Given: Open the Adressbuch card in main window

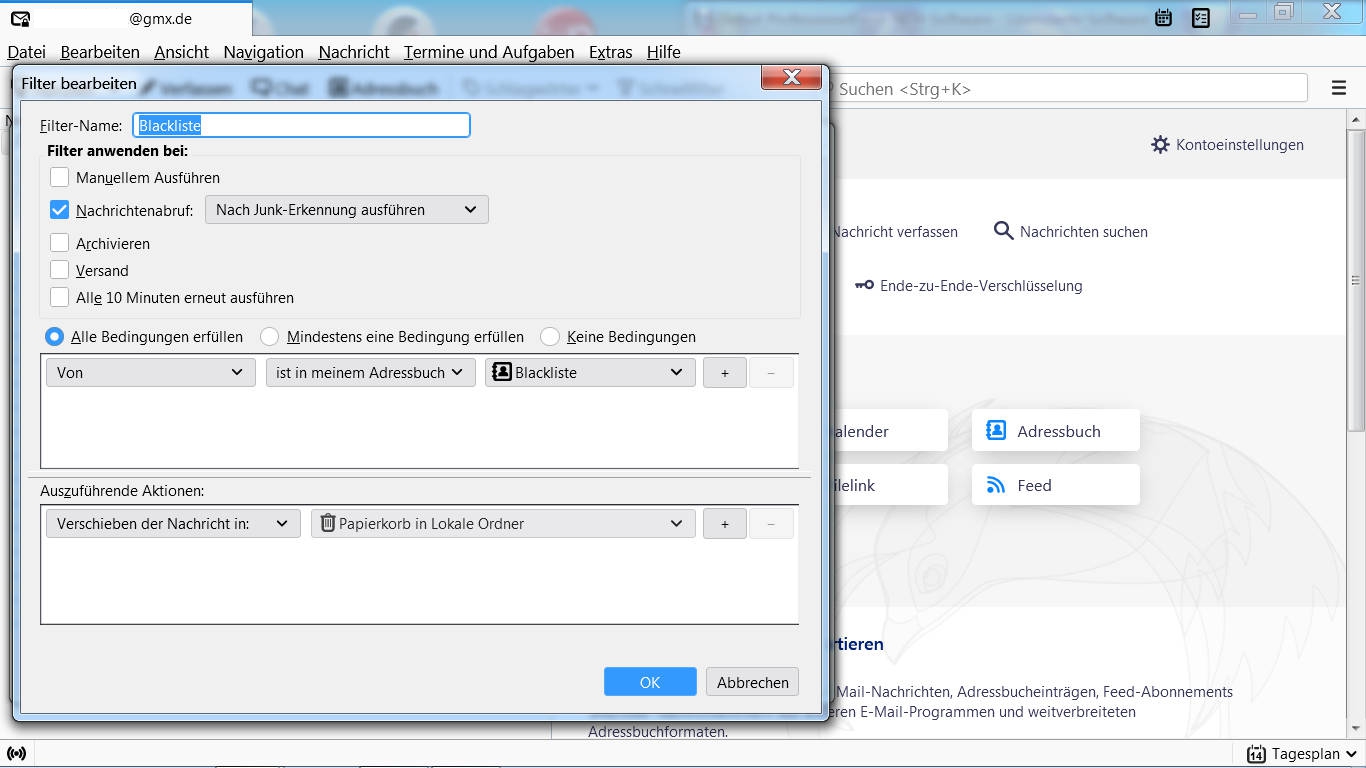Looking at the screenshot, I should [1055, 431].
